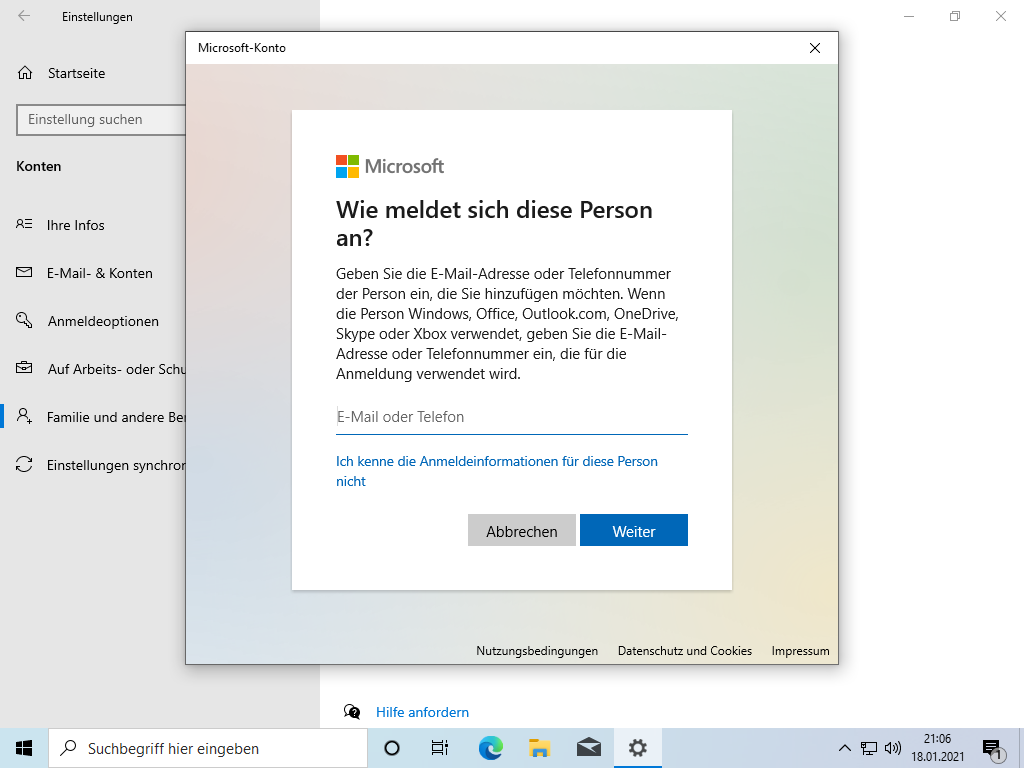
Task: Click the briefcase icon in sidebar
Action: (24, 368)
